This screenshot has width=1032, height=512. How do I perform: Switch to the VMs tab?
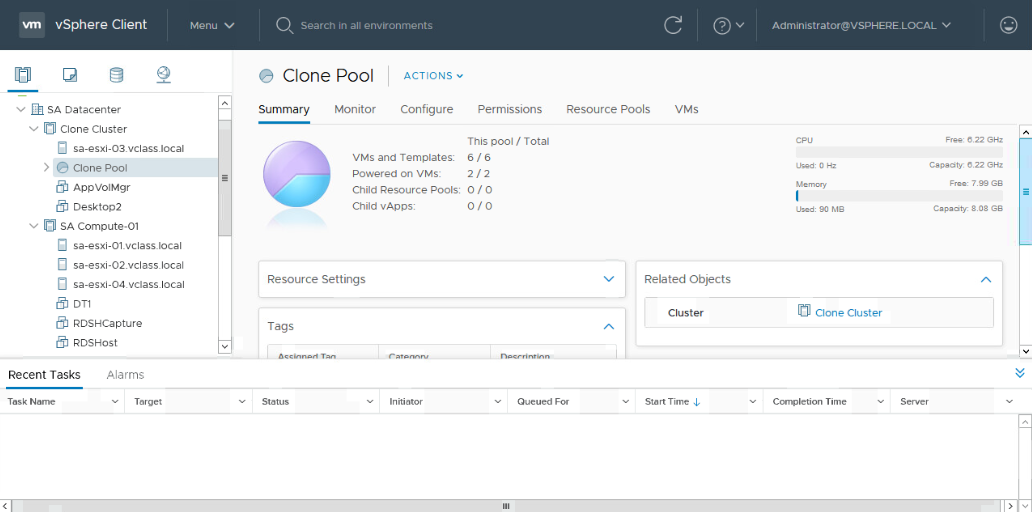[x=686, y=109]
